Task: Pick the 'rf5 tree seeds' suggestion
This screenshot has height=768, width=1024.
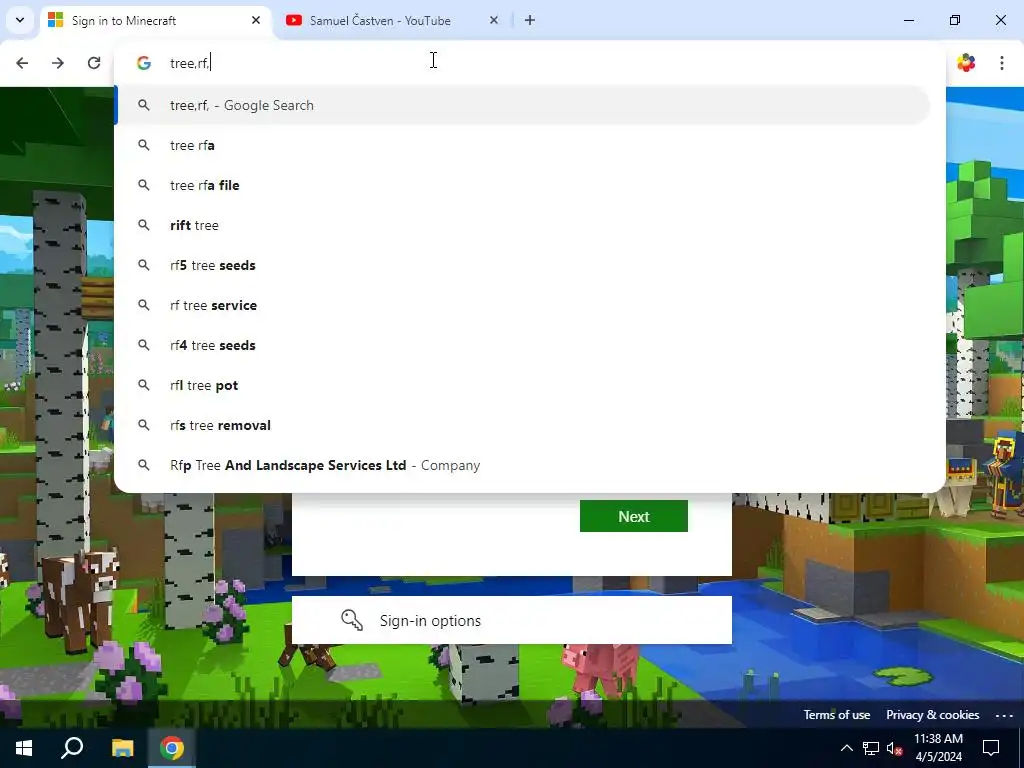Action: [522, 265]
